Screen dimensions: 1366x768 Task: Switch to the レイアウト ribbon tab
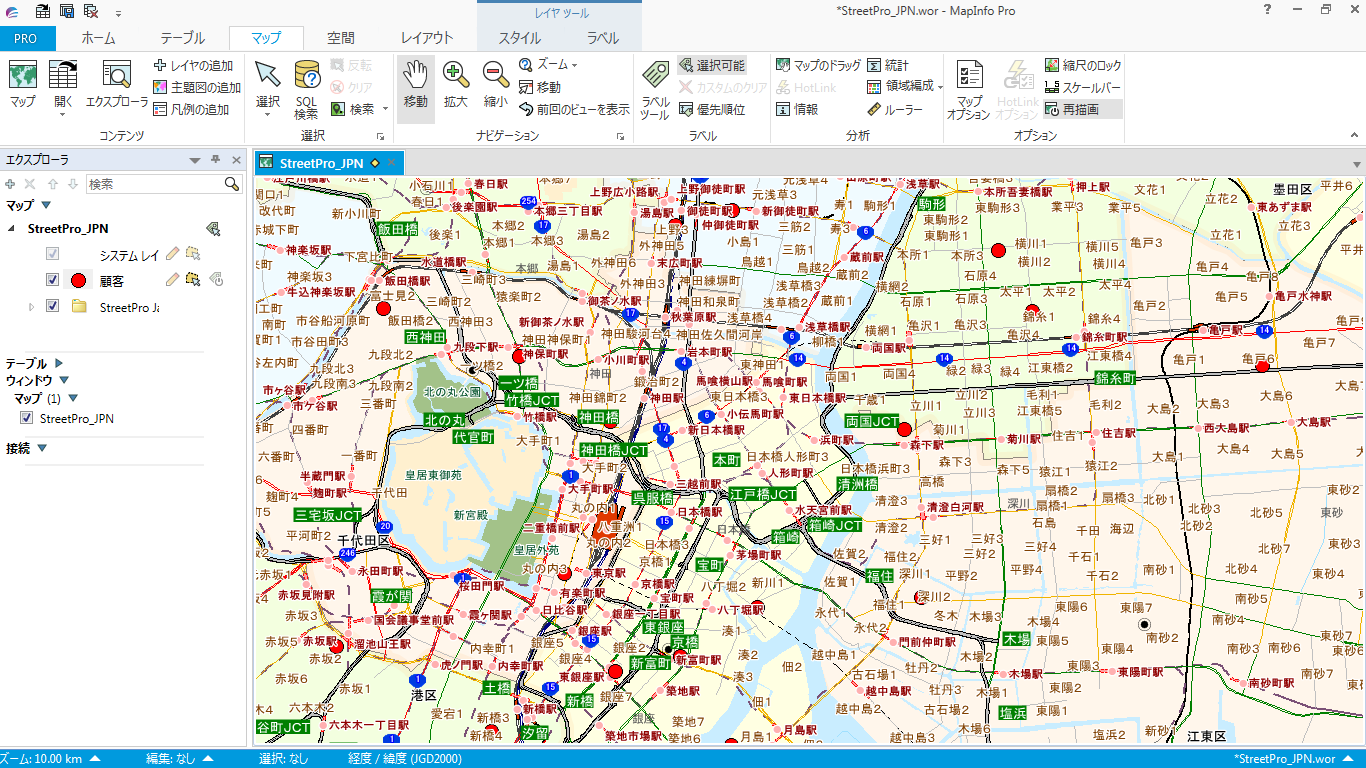pyautogui.click(x=427, y=38)
